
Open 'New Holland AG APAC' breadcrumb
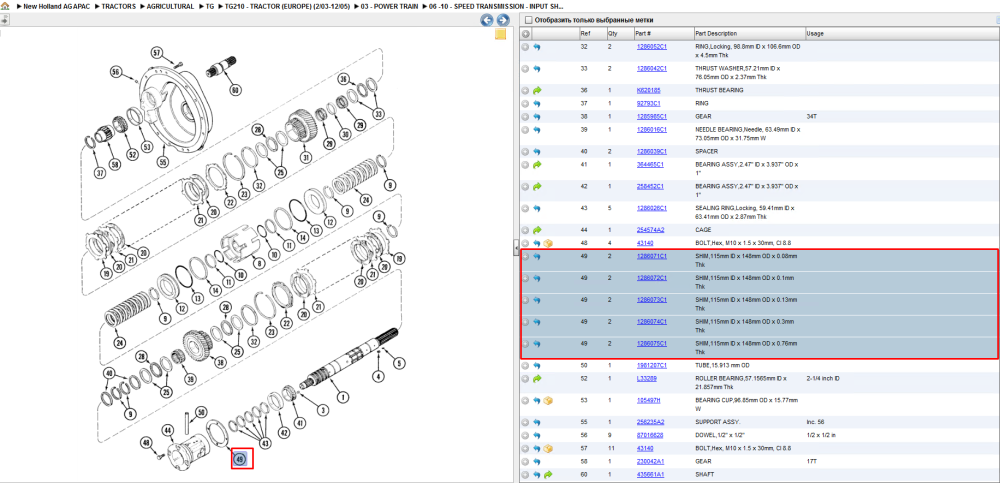click(56, 6)
